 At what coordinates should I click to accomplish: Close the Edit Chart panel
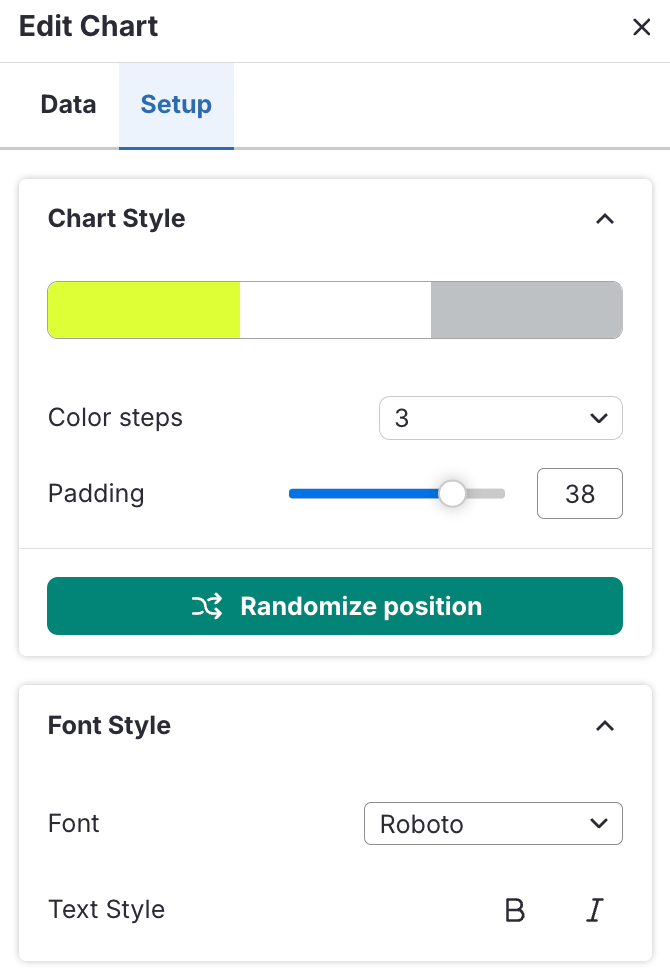641,28
